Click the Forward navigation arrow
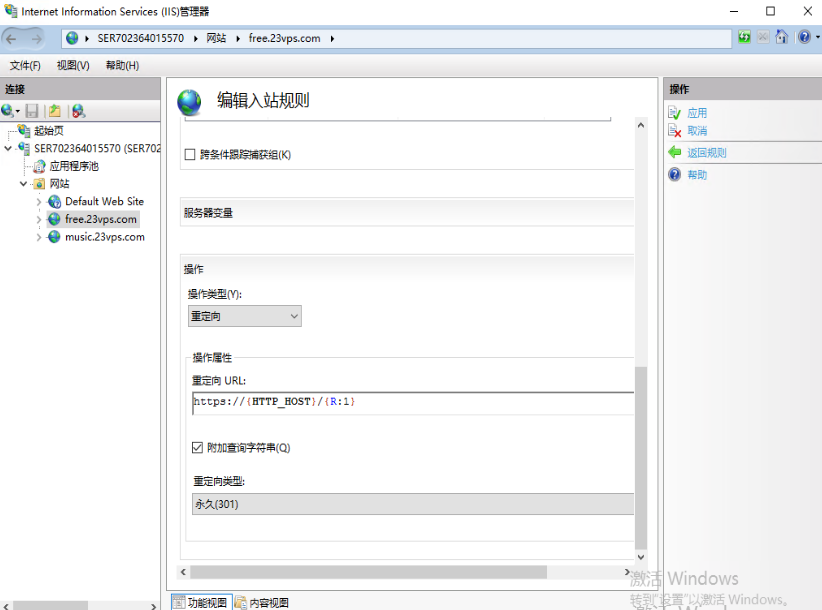This screenshot has height=610, width=822. [36, 38]
